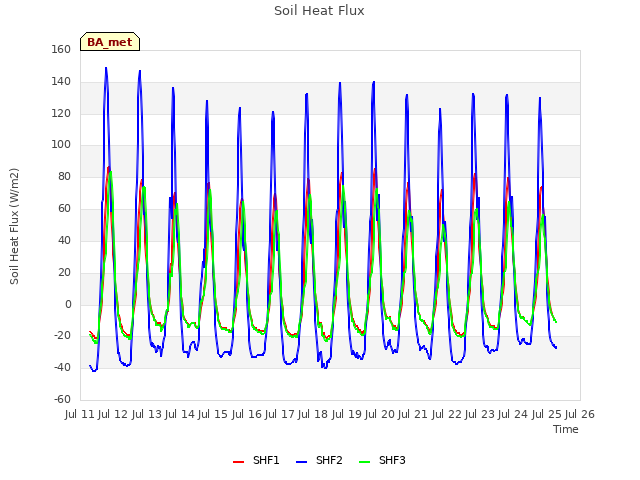Click the Jul 18 x-axis tick label
This screenshot has width=640, height=480.
pos(313,414)
